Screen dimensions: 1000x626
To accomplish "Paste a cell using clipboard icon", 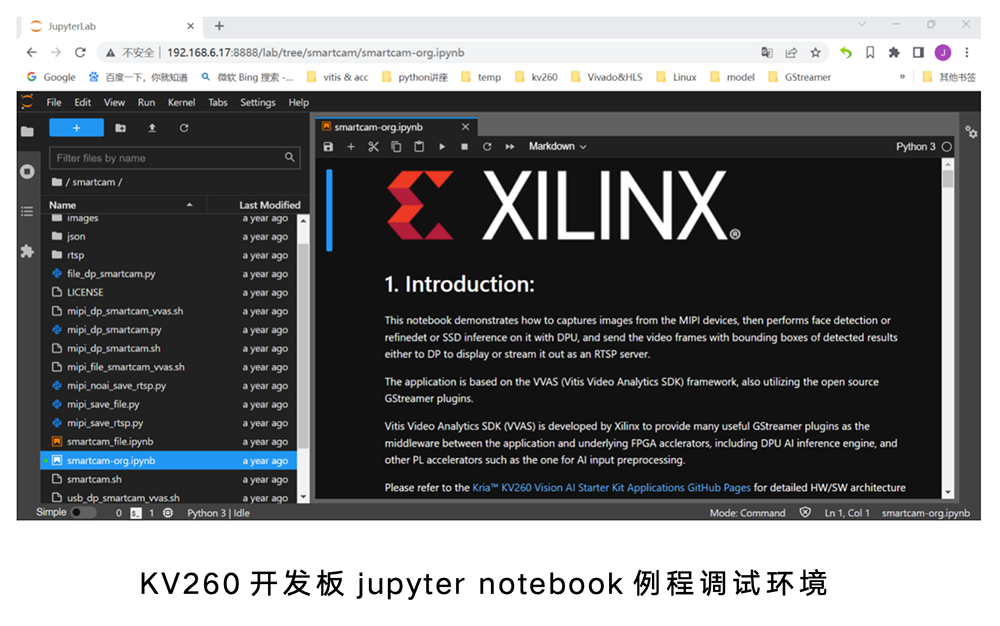I will pos(419,146).
